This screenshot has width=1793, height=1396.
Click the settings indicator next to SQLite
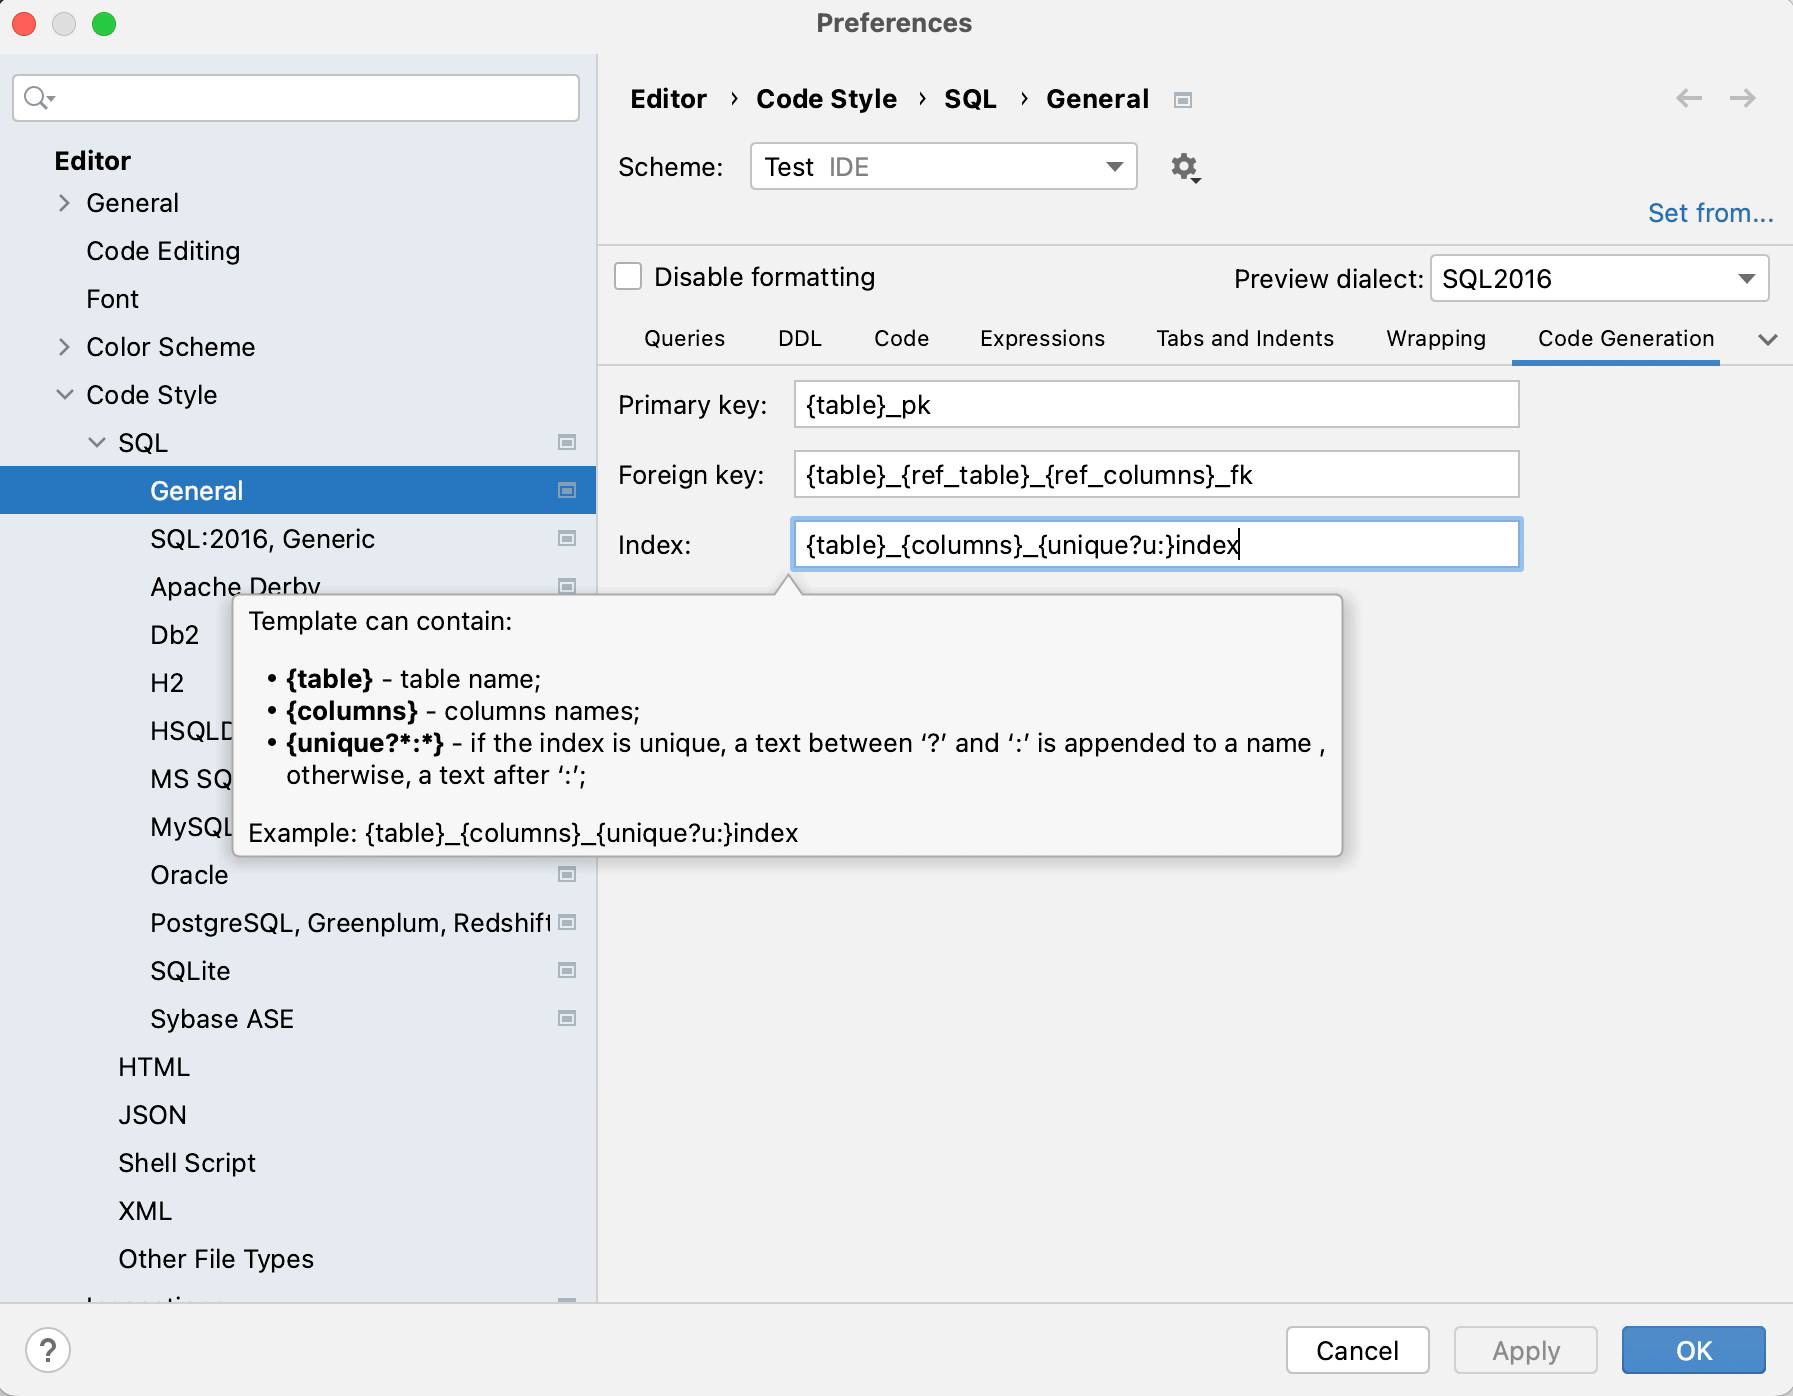(x=566, y=970)
